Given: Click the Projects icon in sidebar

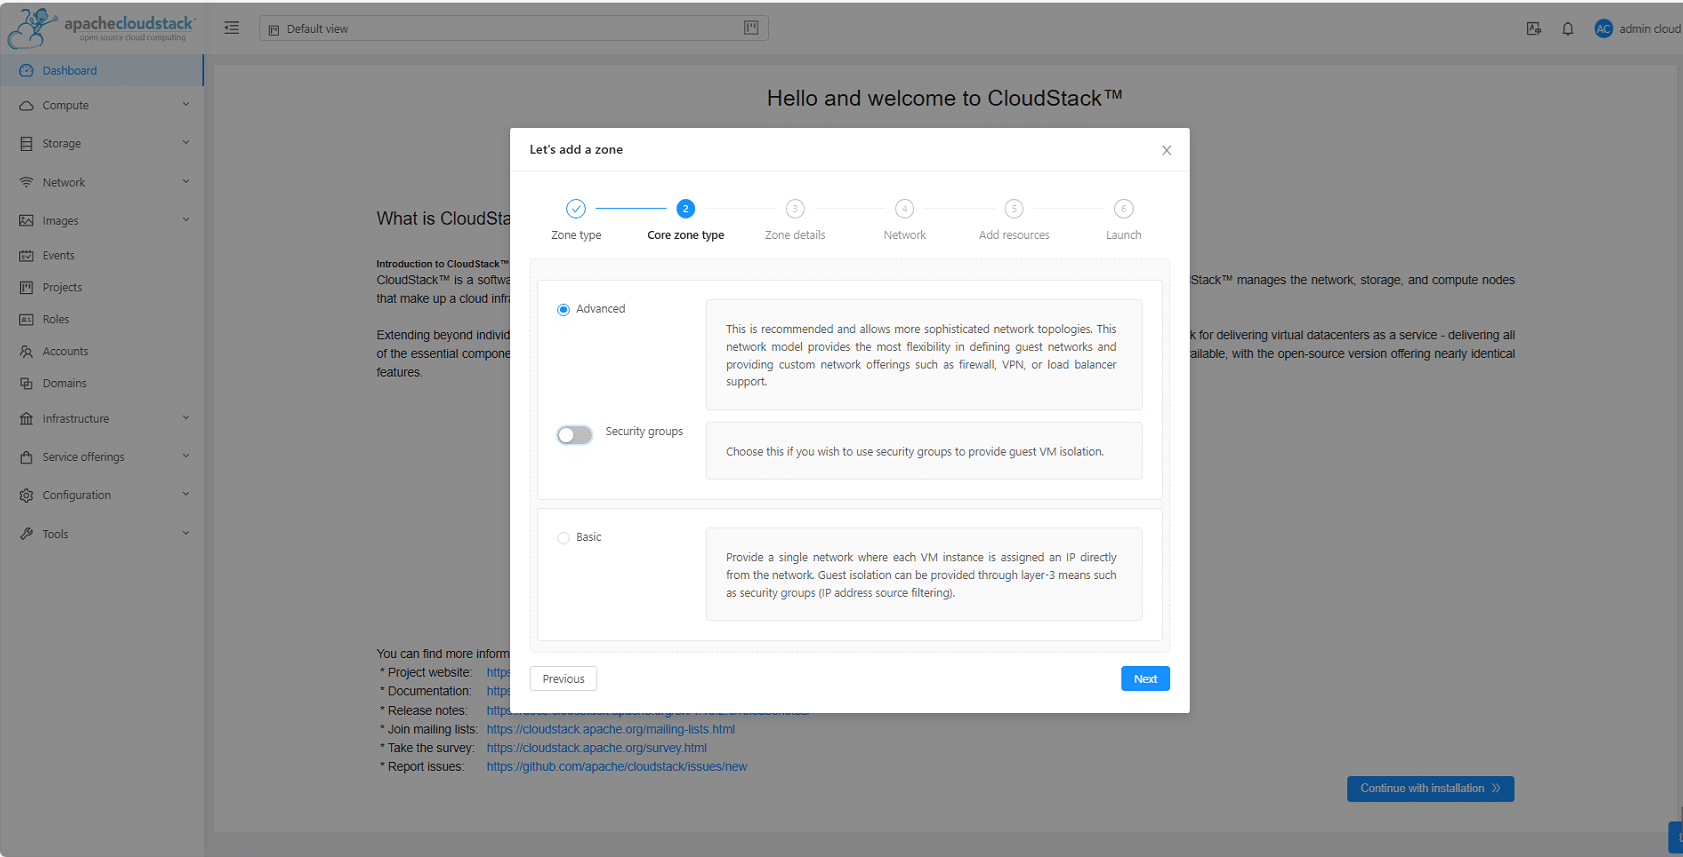Looking at the screenshot, I should pyautogui.click(x=26, y=288).
